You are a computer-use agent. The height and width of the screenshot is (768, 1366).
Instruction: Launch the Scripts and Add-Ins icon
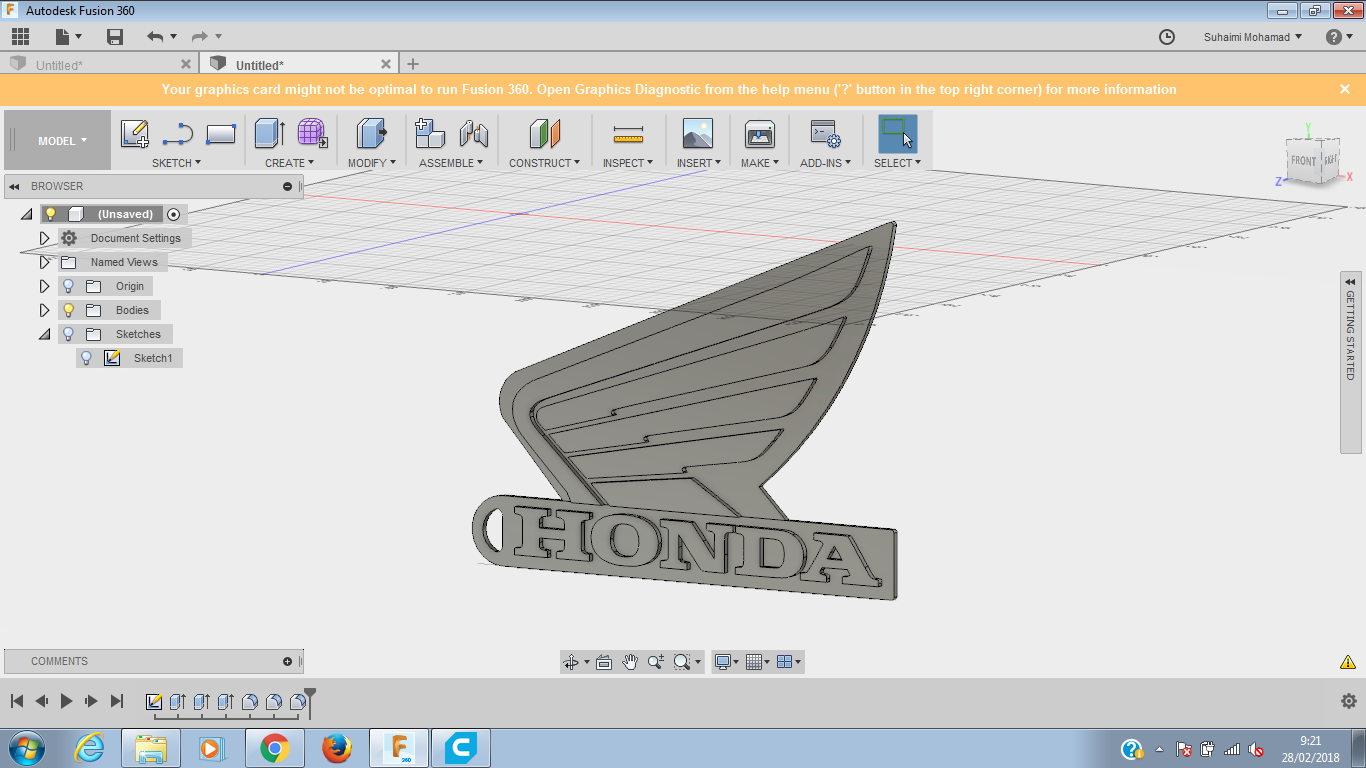[x=825, y=133]
